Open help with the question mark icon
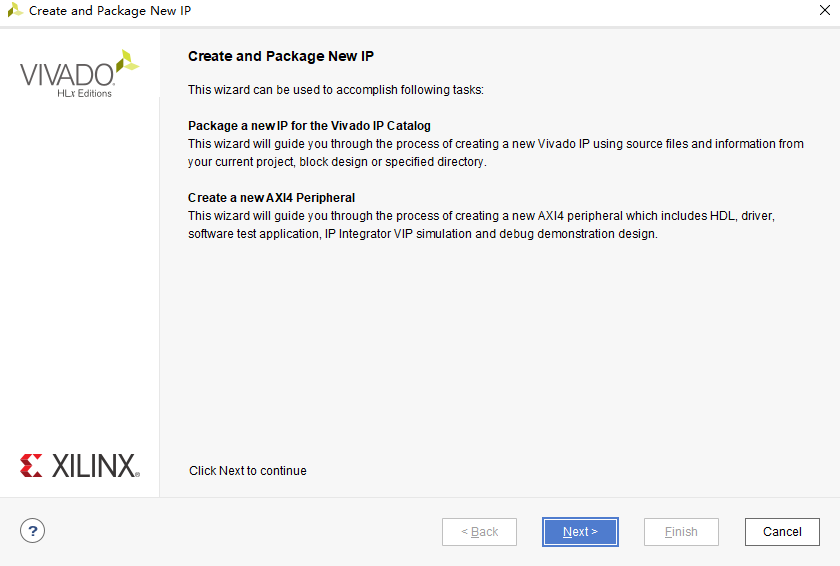This screenshot has width=840, height=566. click(33, 531)
